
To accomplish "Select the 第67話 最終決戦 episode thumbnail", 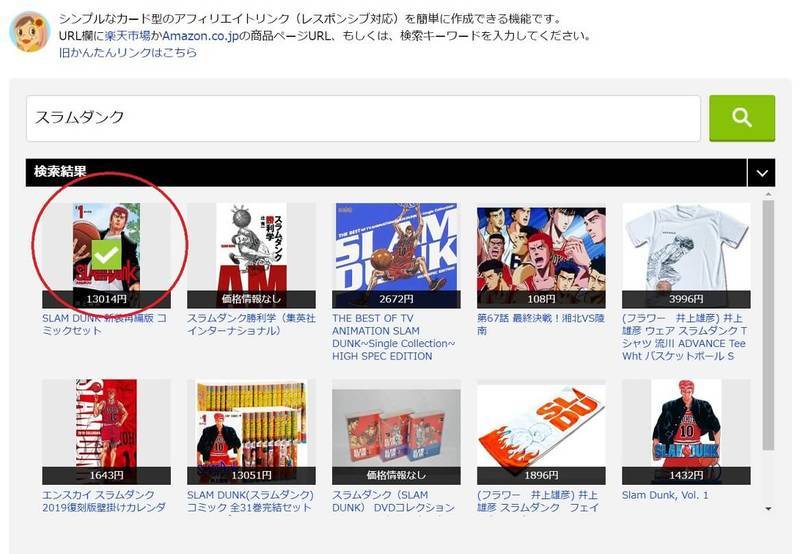I will [541, 255].
